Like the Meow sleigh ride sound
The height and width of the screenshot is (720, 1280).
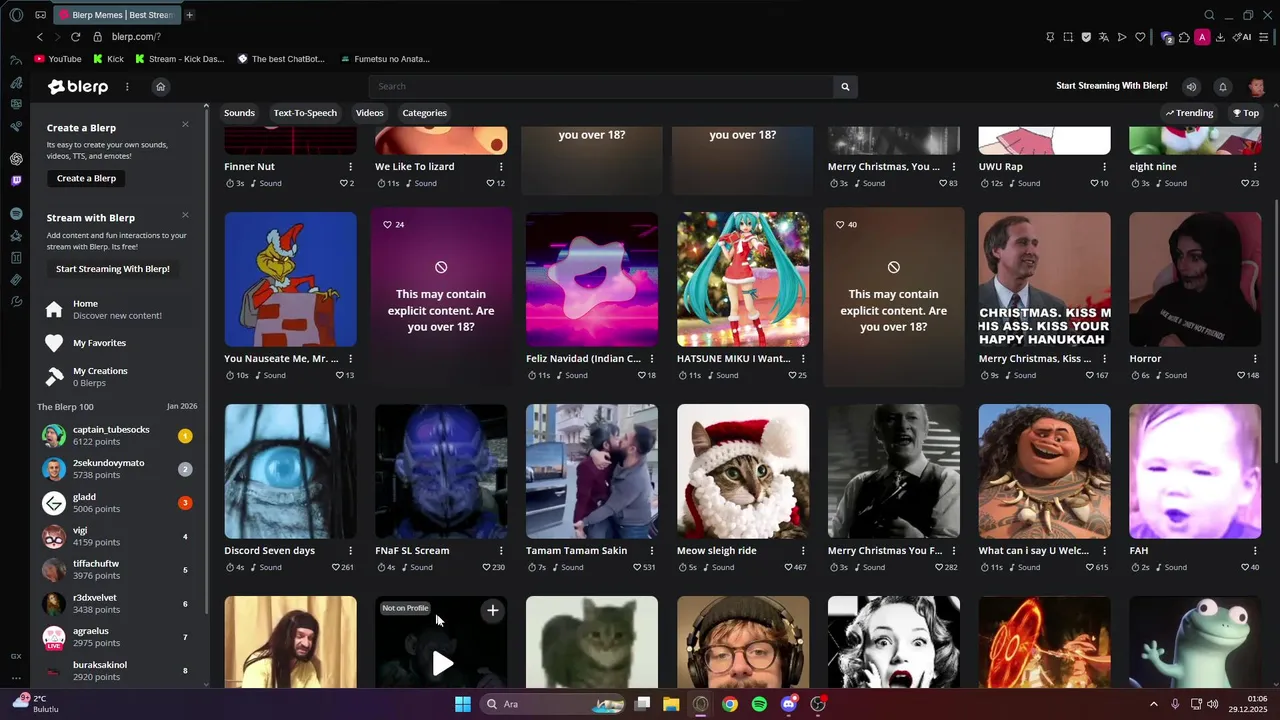click(x=789, y=567)
